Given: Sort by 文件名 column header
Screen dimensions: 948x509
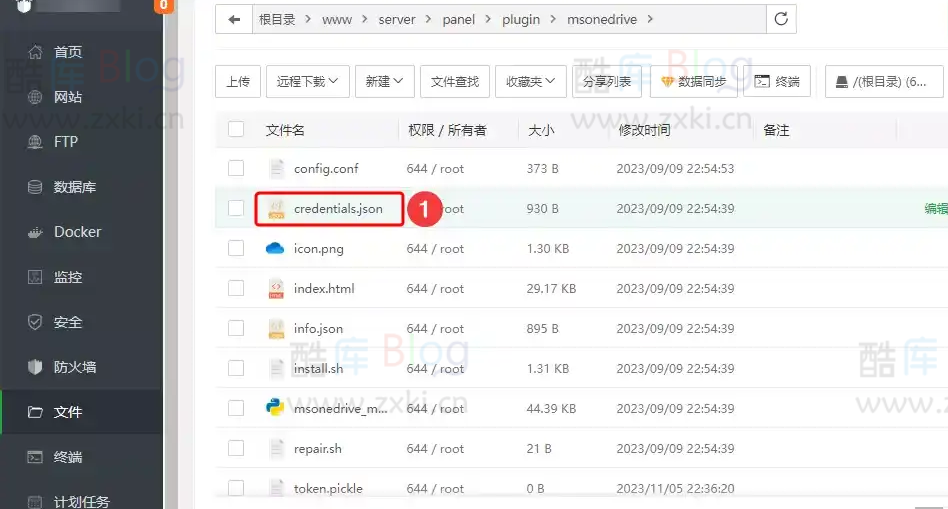Looking at the screenshot, I should [285, 130].
